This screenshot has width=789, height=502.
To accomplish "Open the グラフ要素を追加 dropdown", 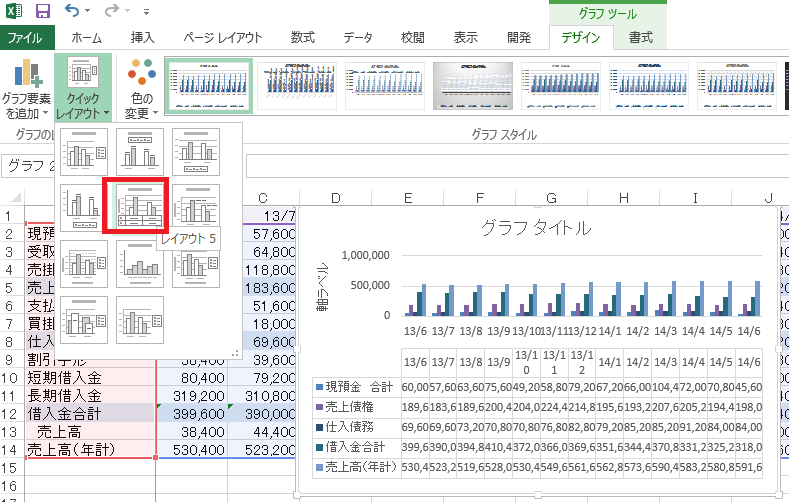I will pos(27,90).
